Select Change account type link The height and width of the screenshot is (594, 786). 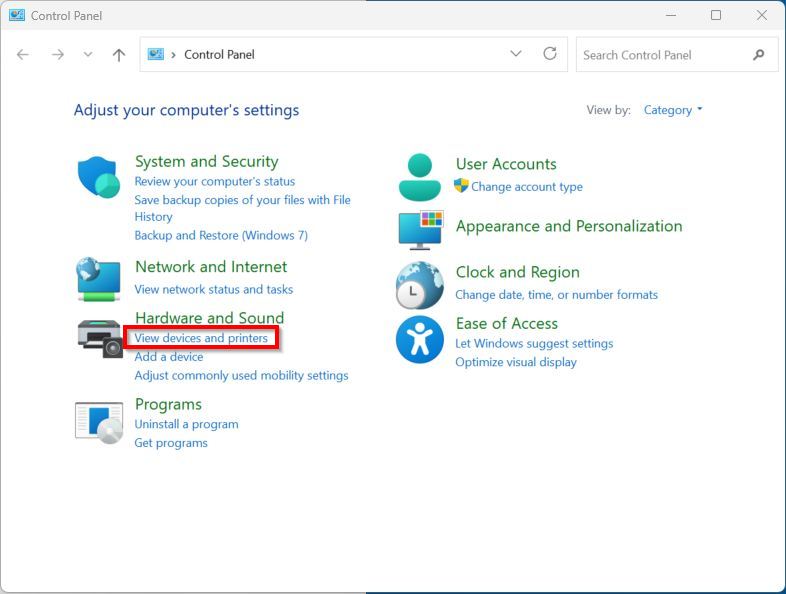click(526, 187)
